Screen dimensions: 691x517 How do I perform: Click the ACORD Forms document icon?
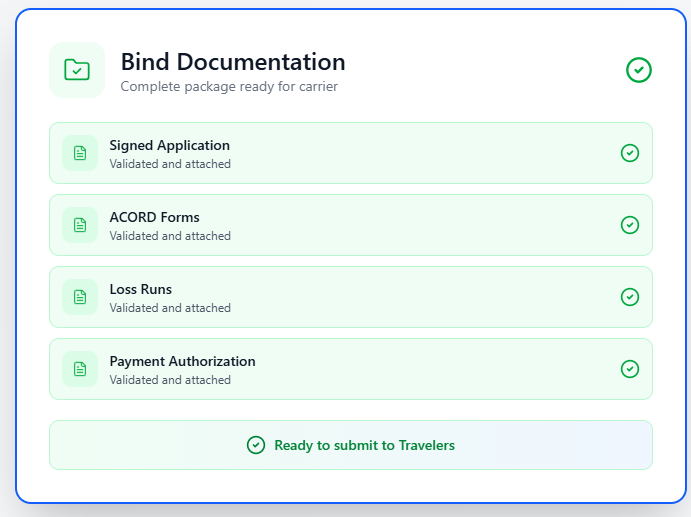click(80, 225)
